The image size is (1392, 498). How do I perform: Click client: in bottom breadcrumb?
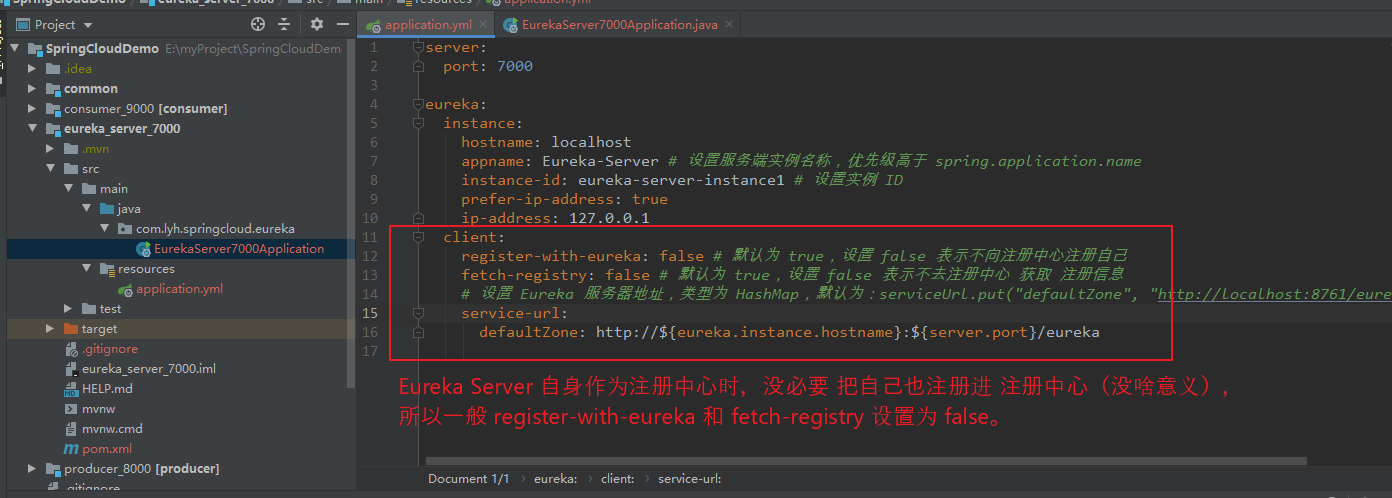(617, 479)
